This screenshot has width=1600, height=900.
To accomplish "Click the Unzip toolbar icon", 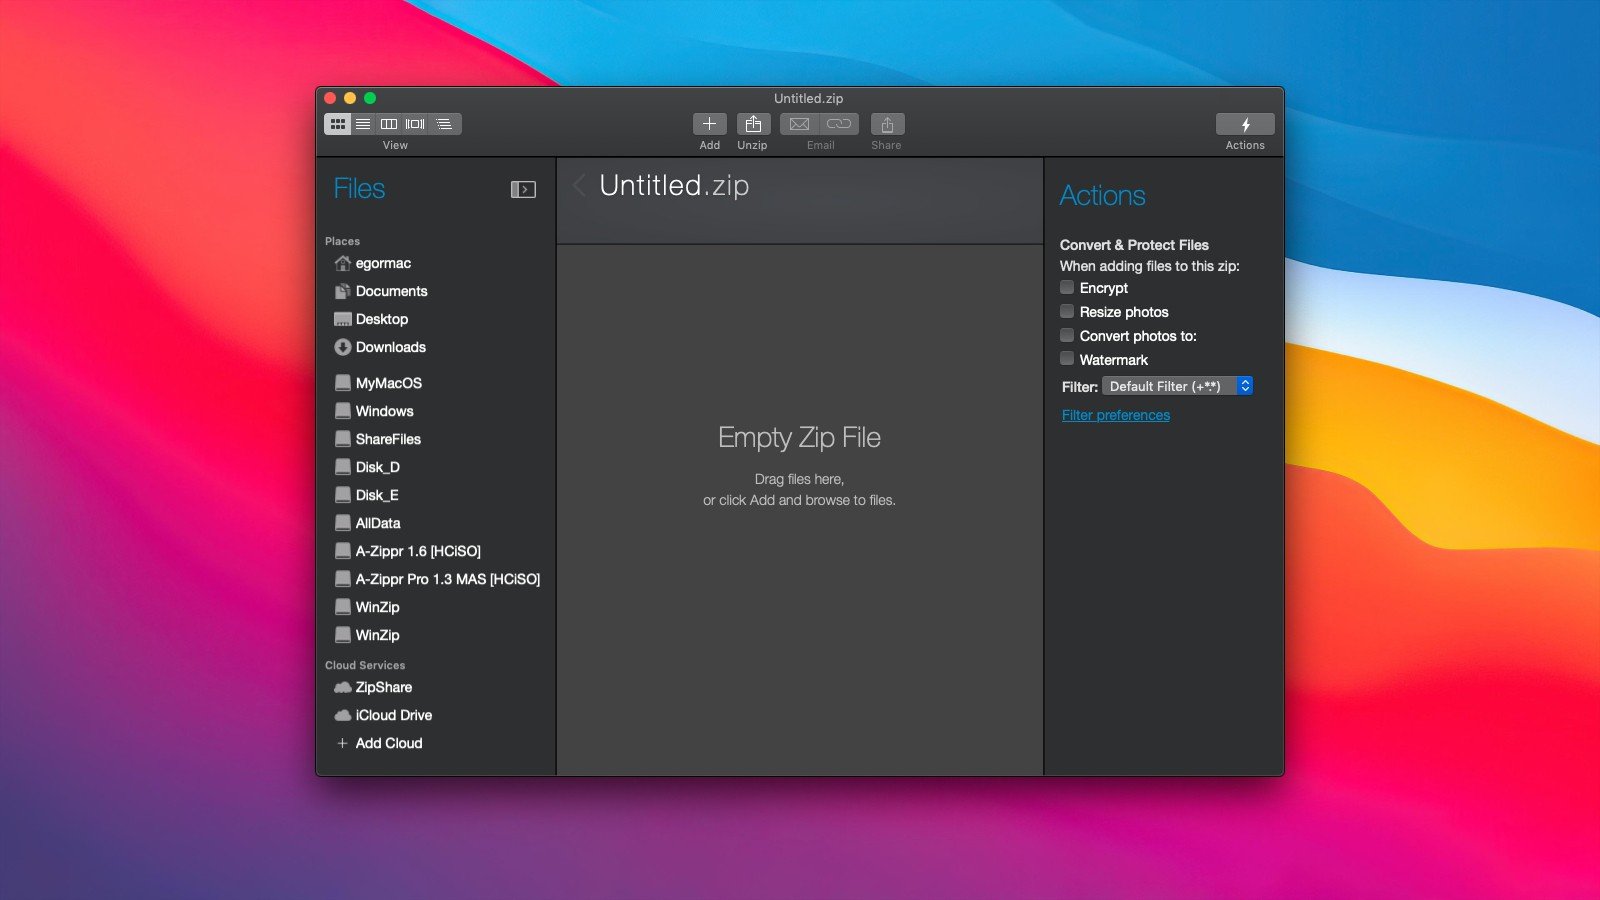I will 753,124.
